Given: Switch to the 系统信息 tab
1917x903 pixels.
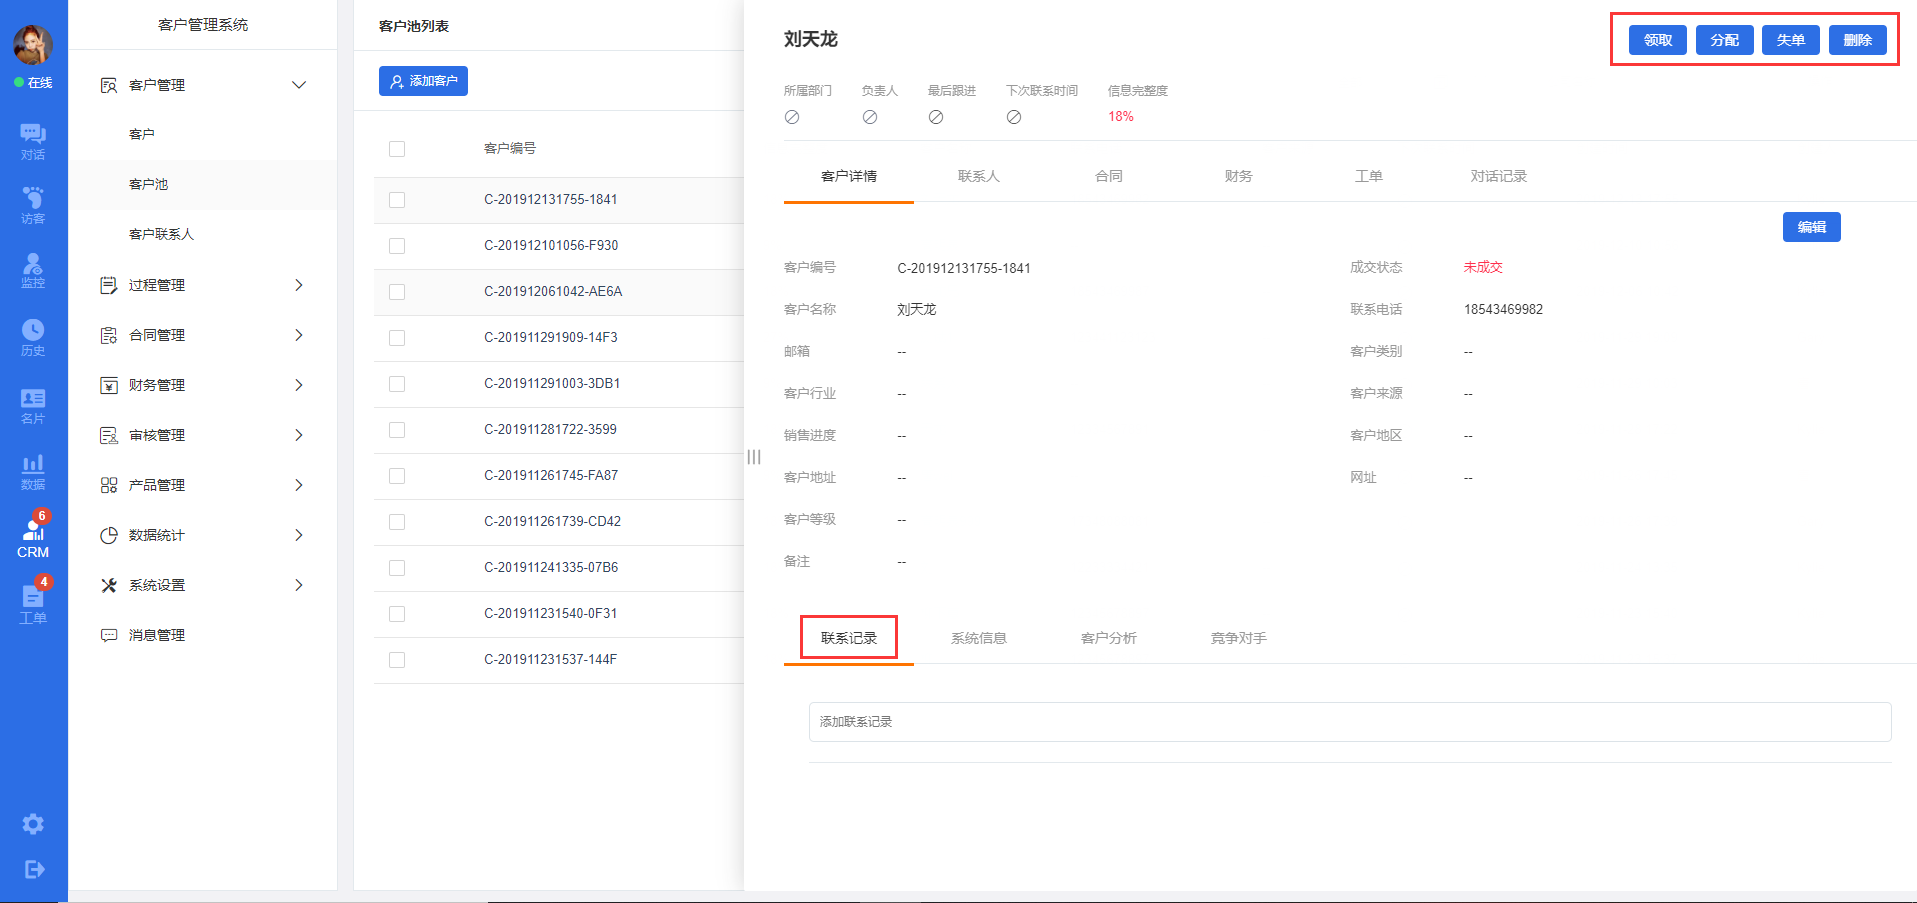Looking at the screenshot, I should [979, 638].
